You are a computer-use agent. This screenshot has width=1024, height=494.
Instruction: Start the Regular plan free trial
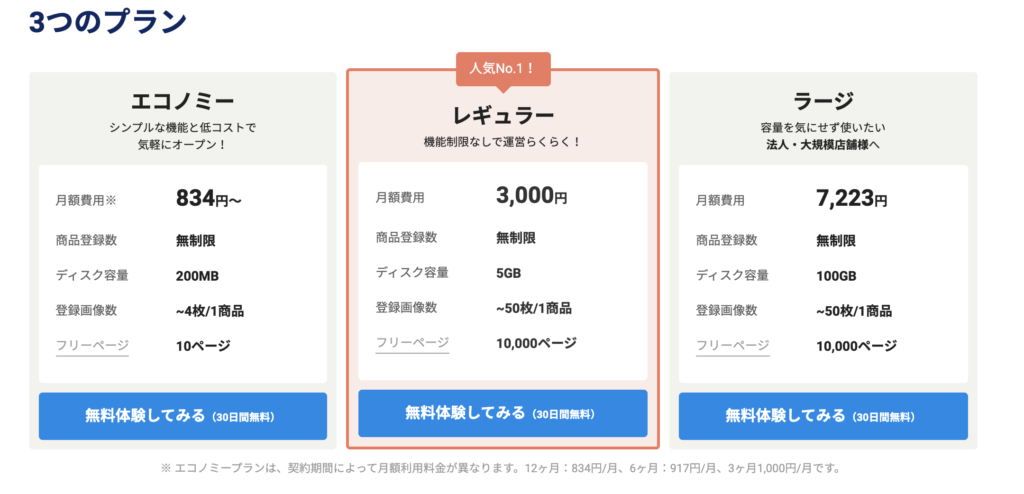(x=503, y=413)
